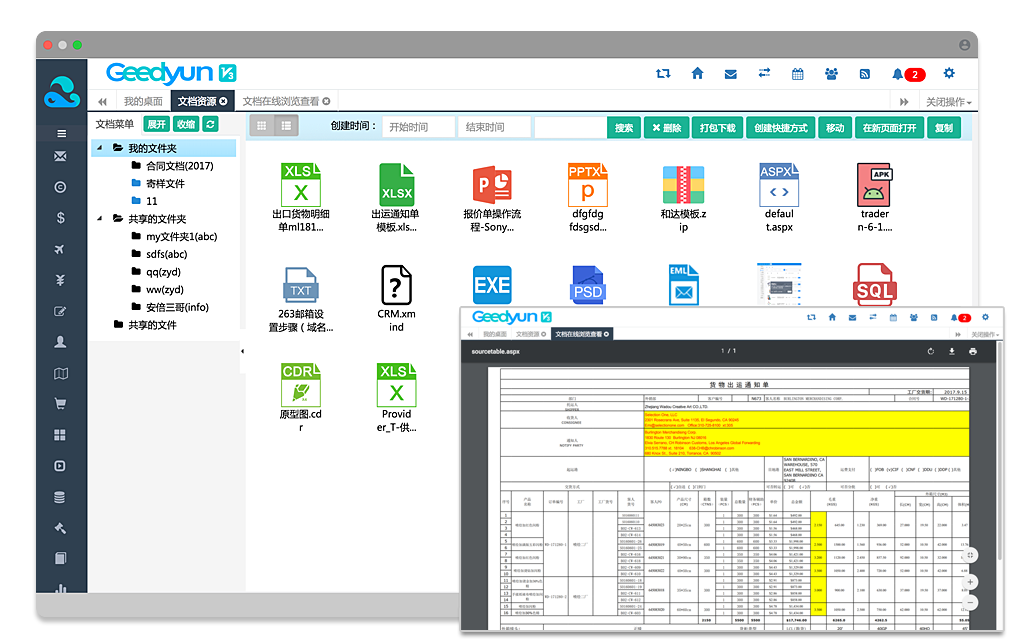Screen dimensions: 1014x640
Task: Click the exchange arrows icon in main header
Action: [764, 73]
